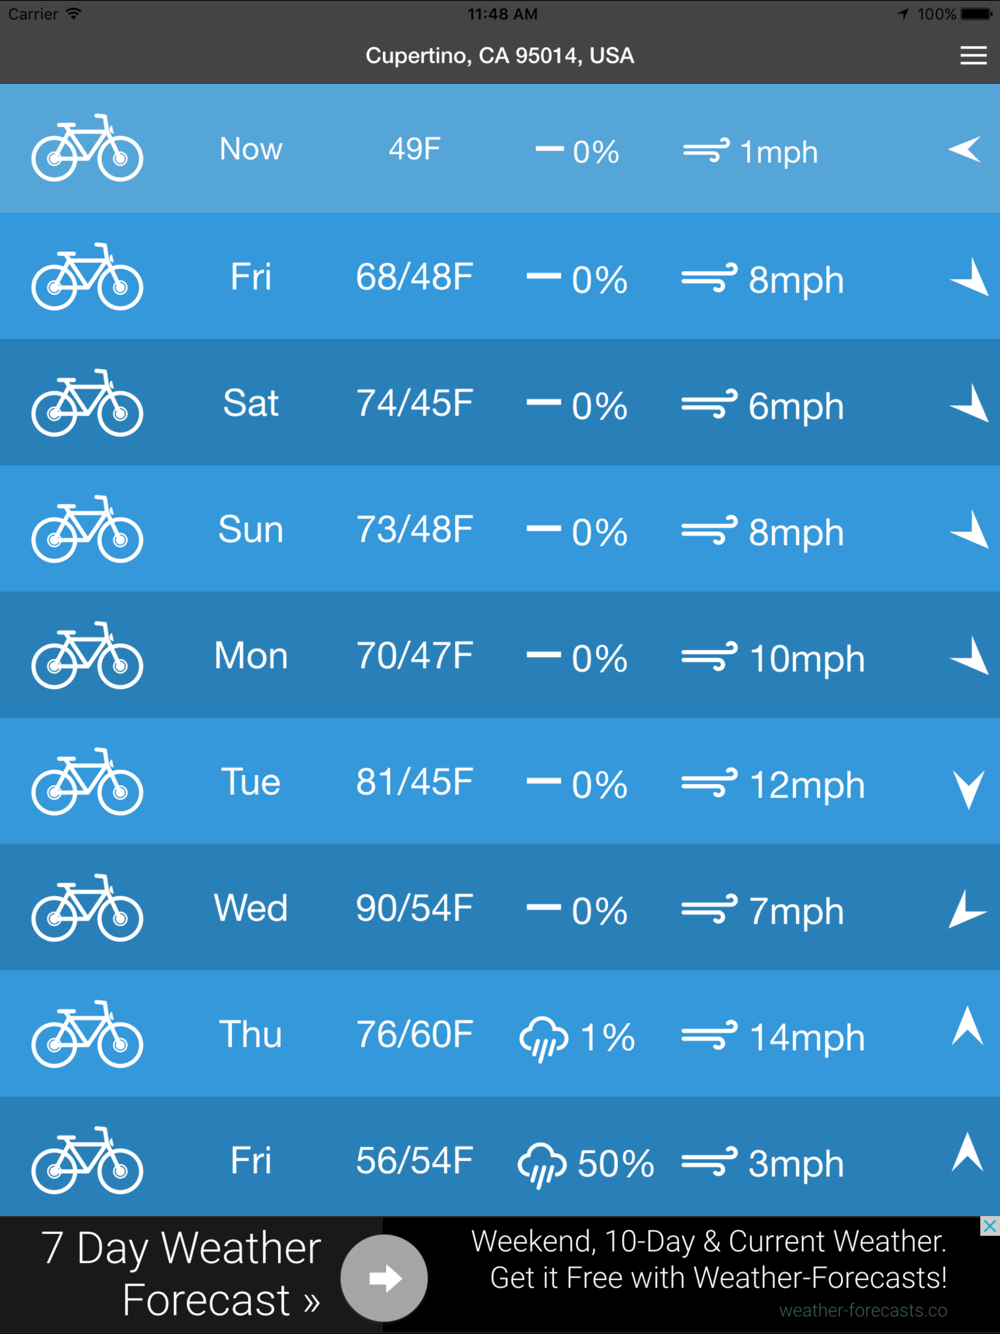Close the ad banner with the X

coord(989,1226)
